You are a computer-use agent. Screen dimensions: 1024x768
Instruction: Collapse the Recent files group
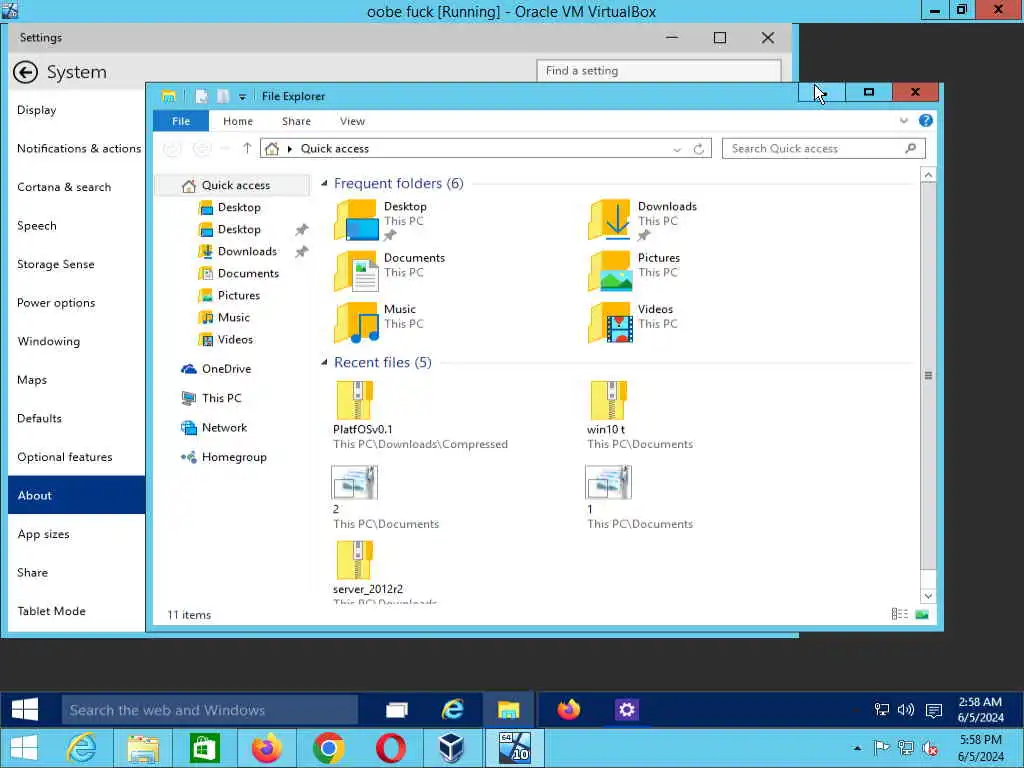[324, 362]
